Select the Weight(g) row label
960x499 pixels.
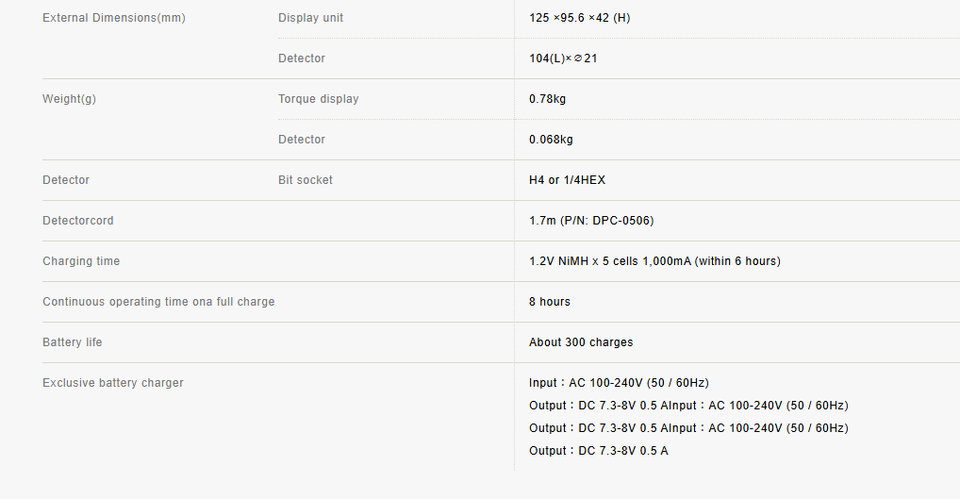click(69, 99)
